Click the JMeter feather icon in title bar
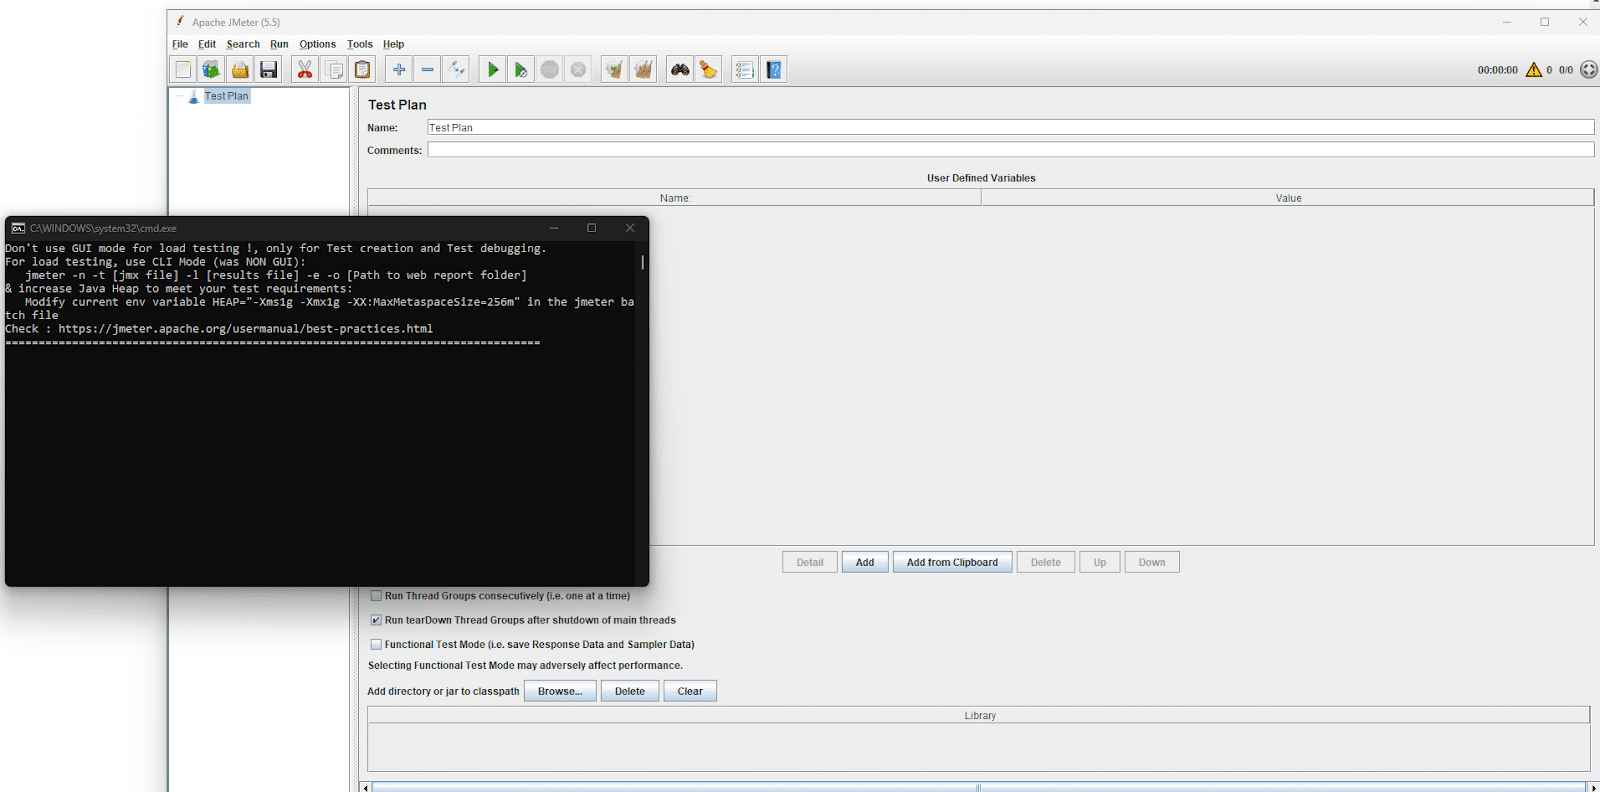Viewport: 1600px width, 792px height. coord(180,21)
